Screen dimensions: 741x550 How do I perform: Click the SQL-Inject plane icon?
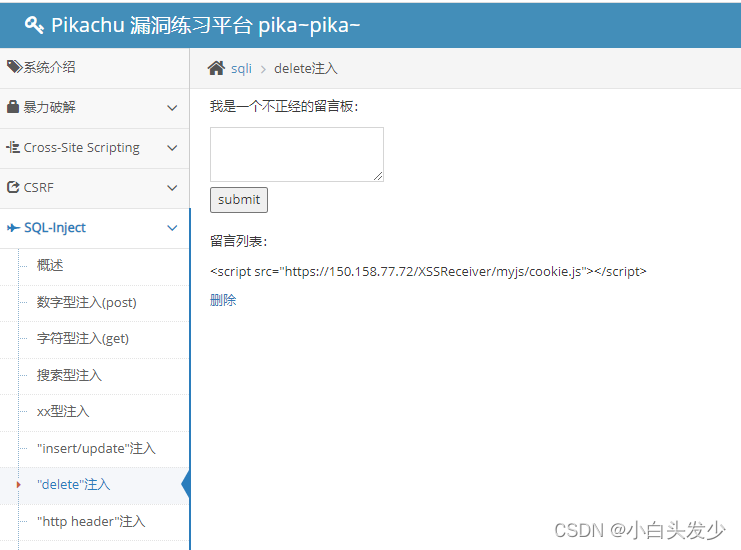click(13, 228)
